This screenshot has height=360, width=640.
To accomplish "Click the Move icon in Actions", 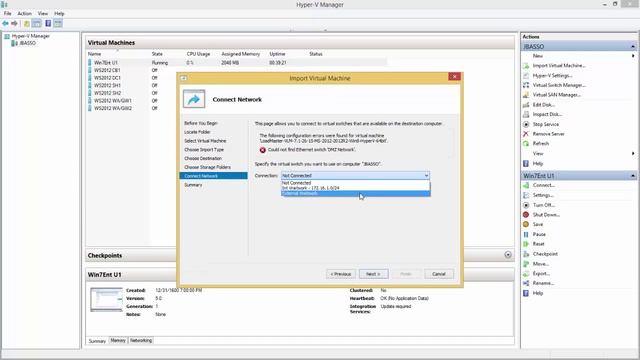I will click(526, 264).
